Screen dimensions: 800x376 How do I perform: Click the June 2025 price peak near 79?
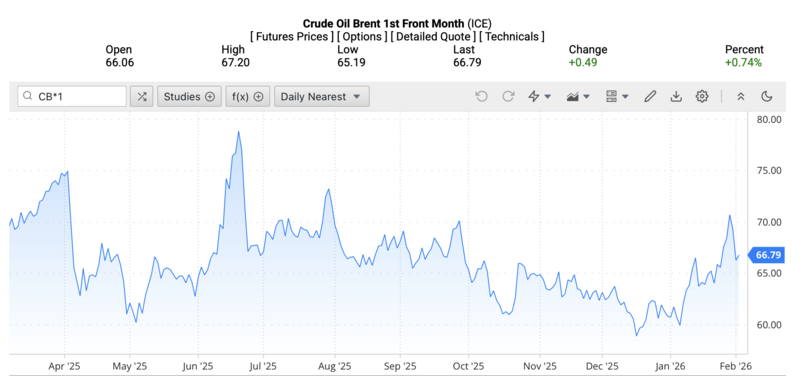pyautogui.click(x=238, y=132)
